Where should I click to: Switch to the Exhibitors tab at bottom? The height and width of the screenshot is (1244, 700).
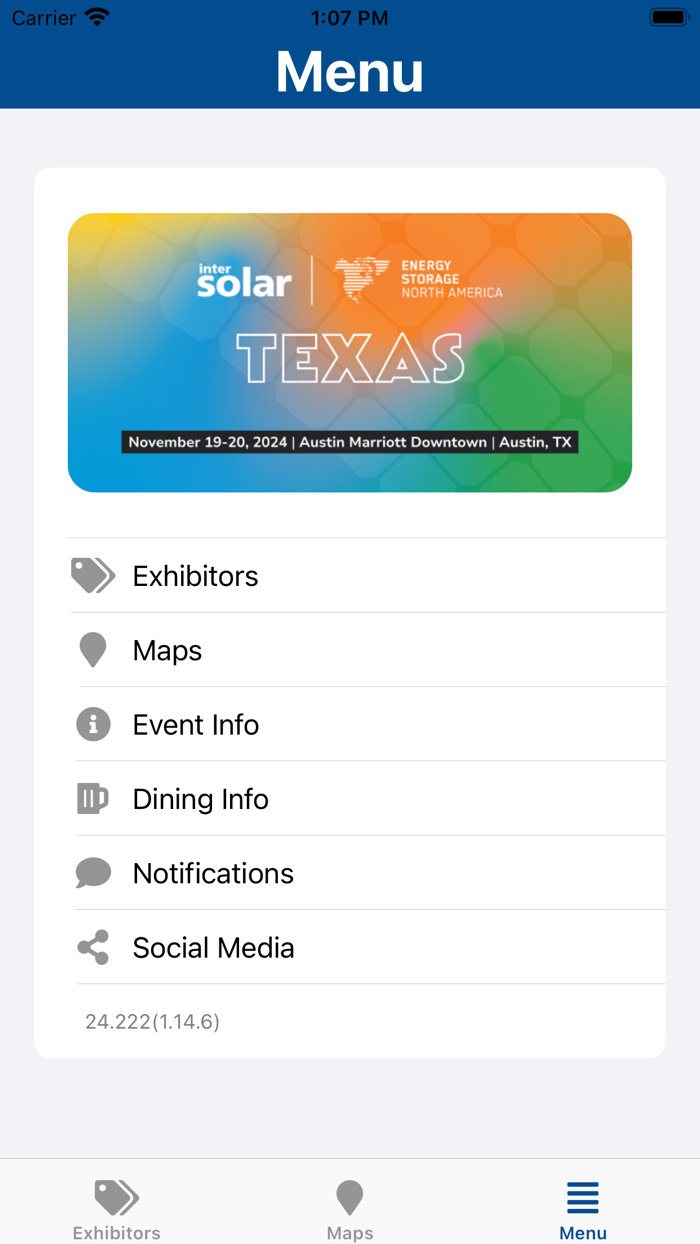(x=116, y=1205)
